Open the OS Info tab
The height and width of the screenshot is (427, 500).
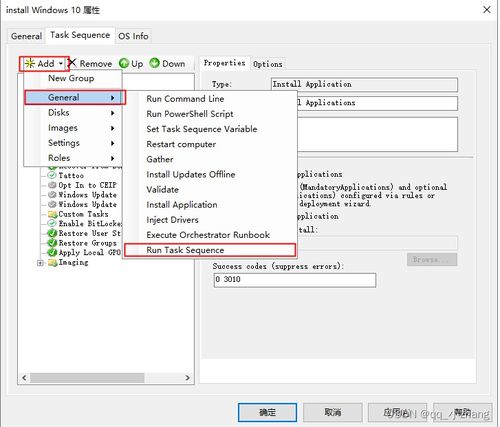pyautogui.click(x=133, y=36)
